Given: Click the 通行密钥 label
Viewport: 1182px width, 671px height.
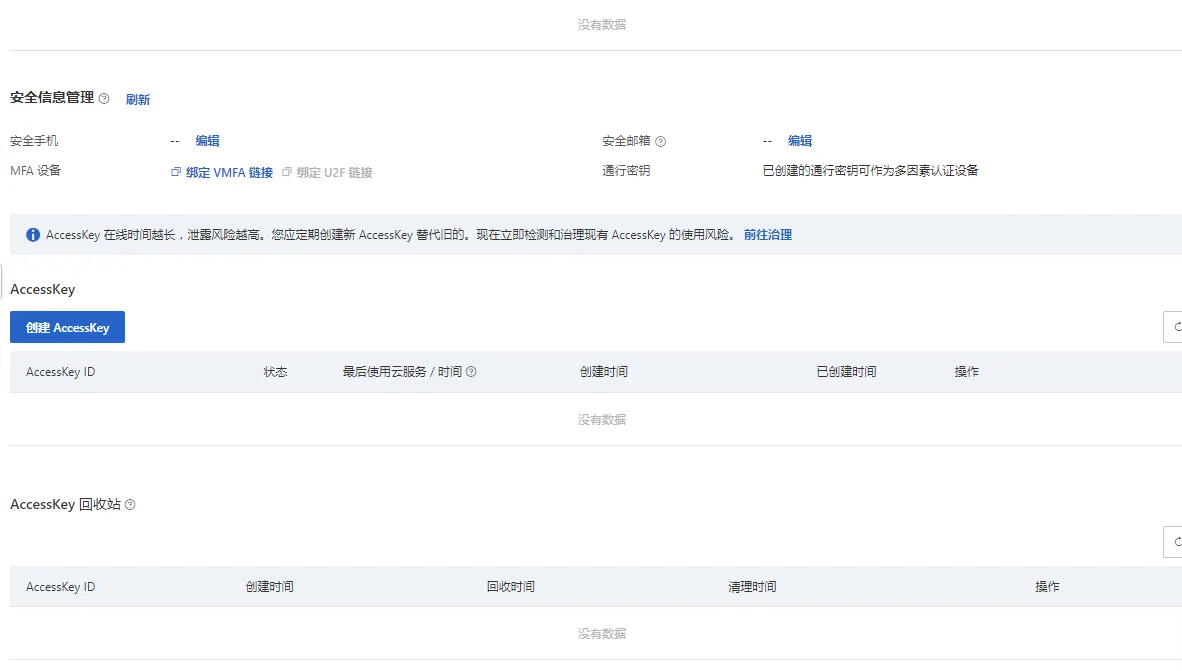Looking at the screenshot, I should (x=626, y=171).
